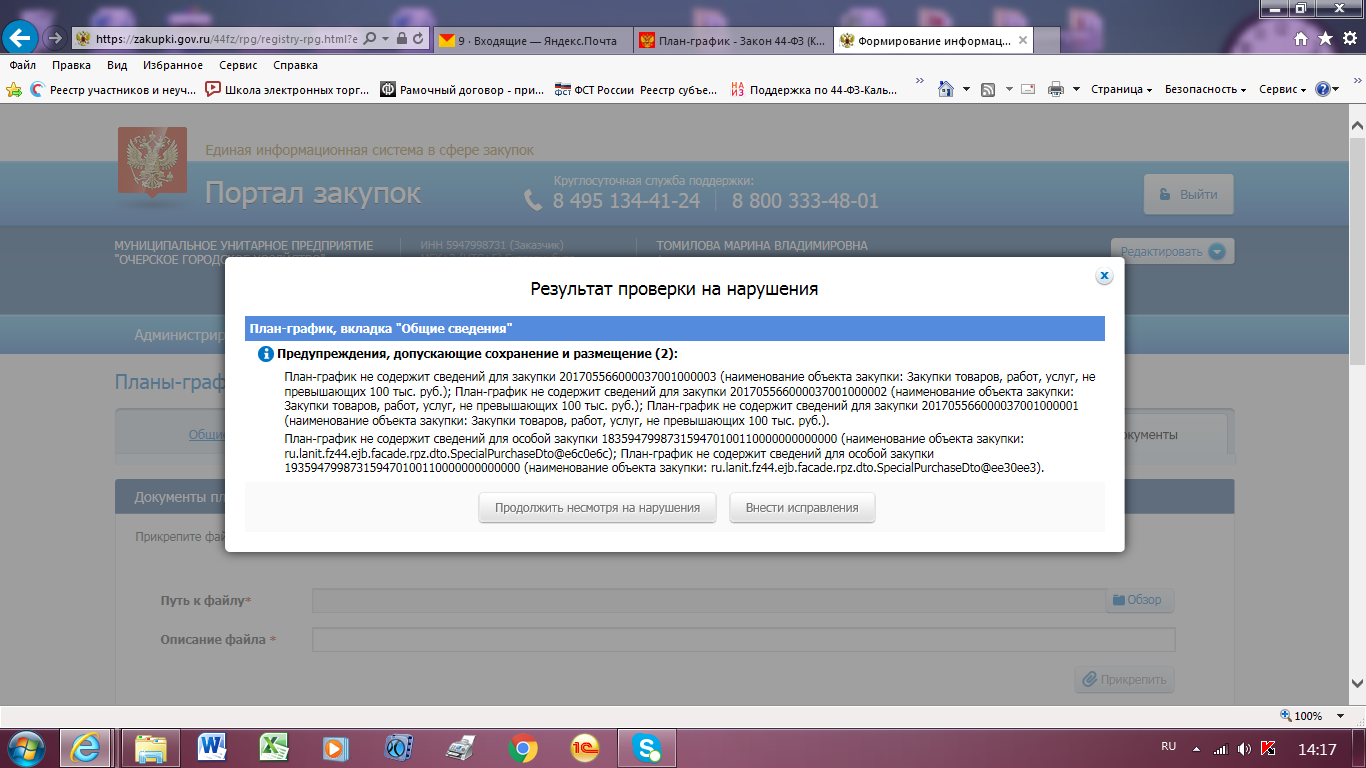Switch to План-график Закон 44-ФЗ tab
Image resolution: width=1366 pixels, height=768 pixels.
(730, 40)
